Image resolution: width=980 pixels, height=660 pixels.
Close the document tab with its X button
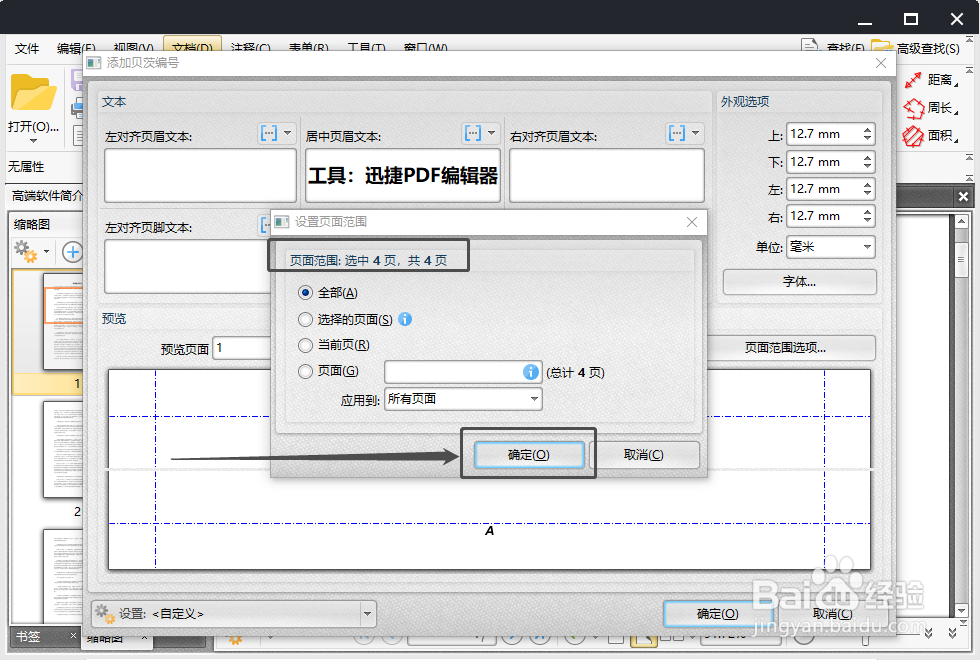point(963,197)
